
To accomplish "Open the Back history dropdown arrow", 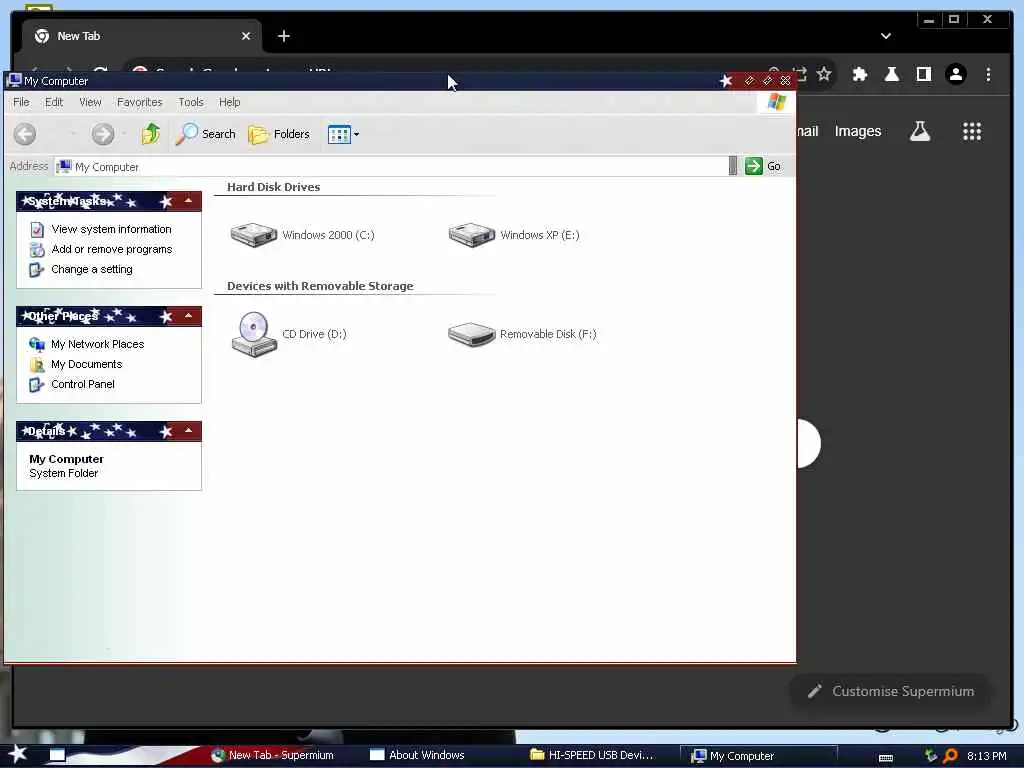I will pyautogui.click(x=72, y=134).
